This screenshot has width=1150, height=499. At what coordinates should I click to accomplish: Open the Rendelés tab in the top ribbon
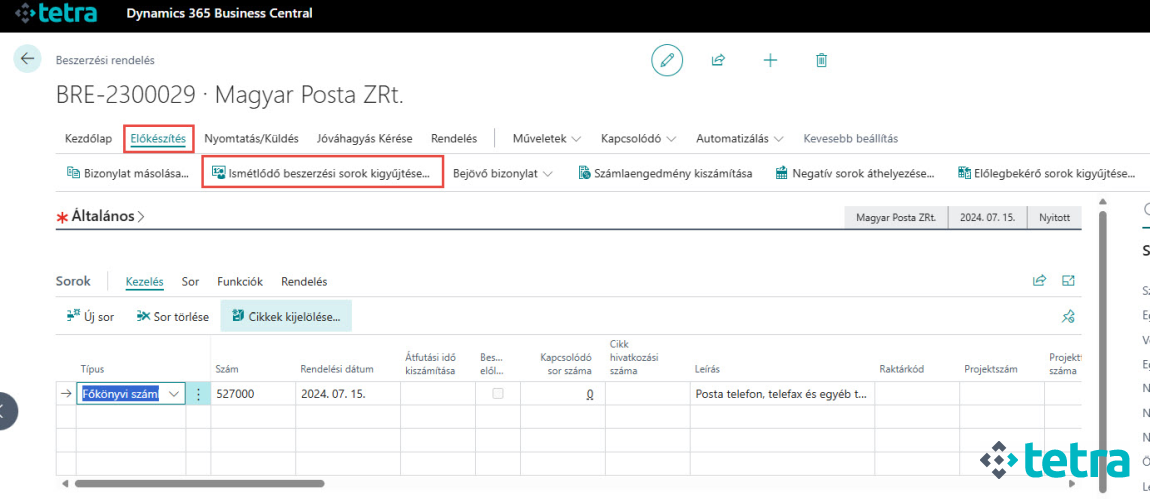[454, 138]
